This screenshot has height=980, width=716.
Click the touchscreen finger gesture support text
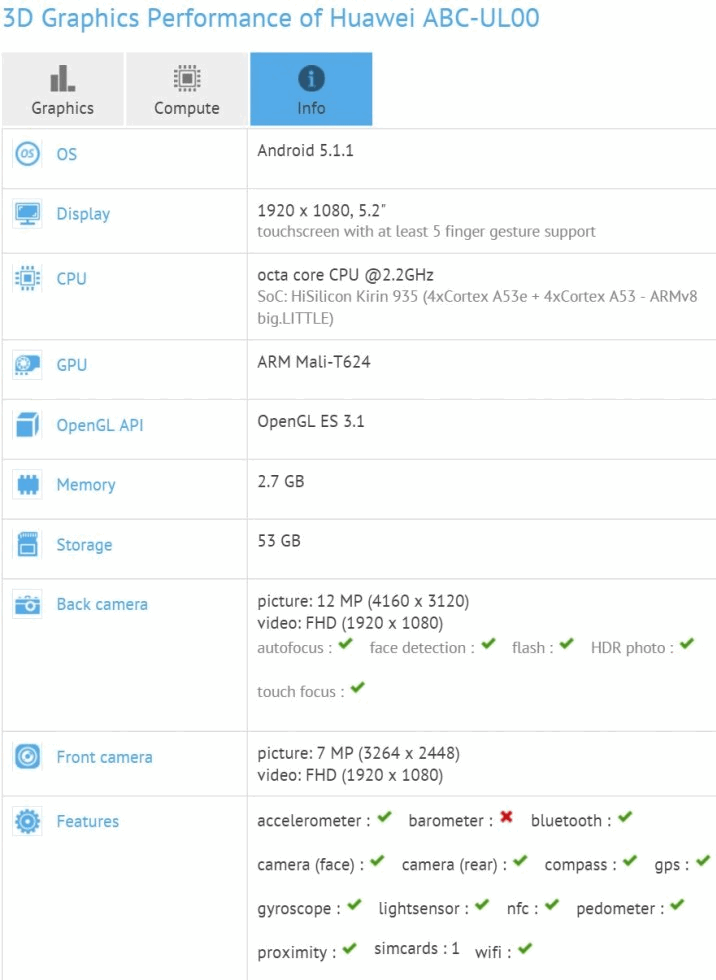pos(426,232)
